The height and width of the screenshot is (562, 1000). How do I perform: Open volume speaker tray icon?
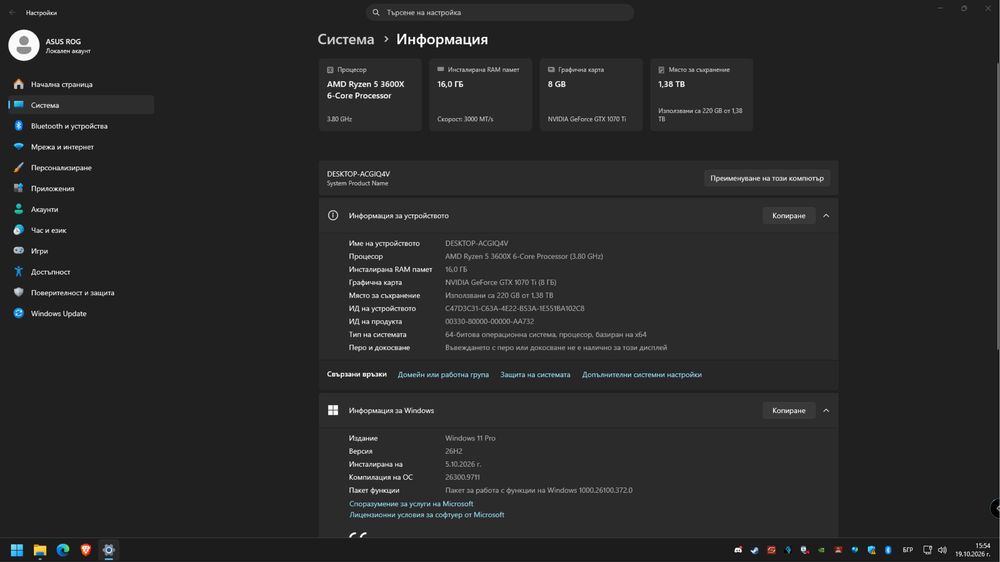coord(943,550)
